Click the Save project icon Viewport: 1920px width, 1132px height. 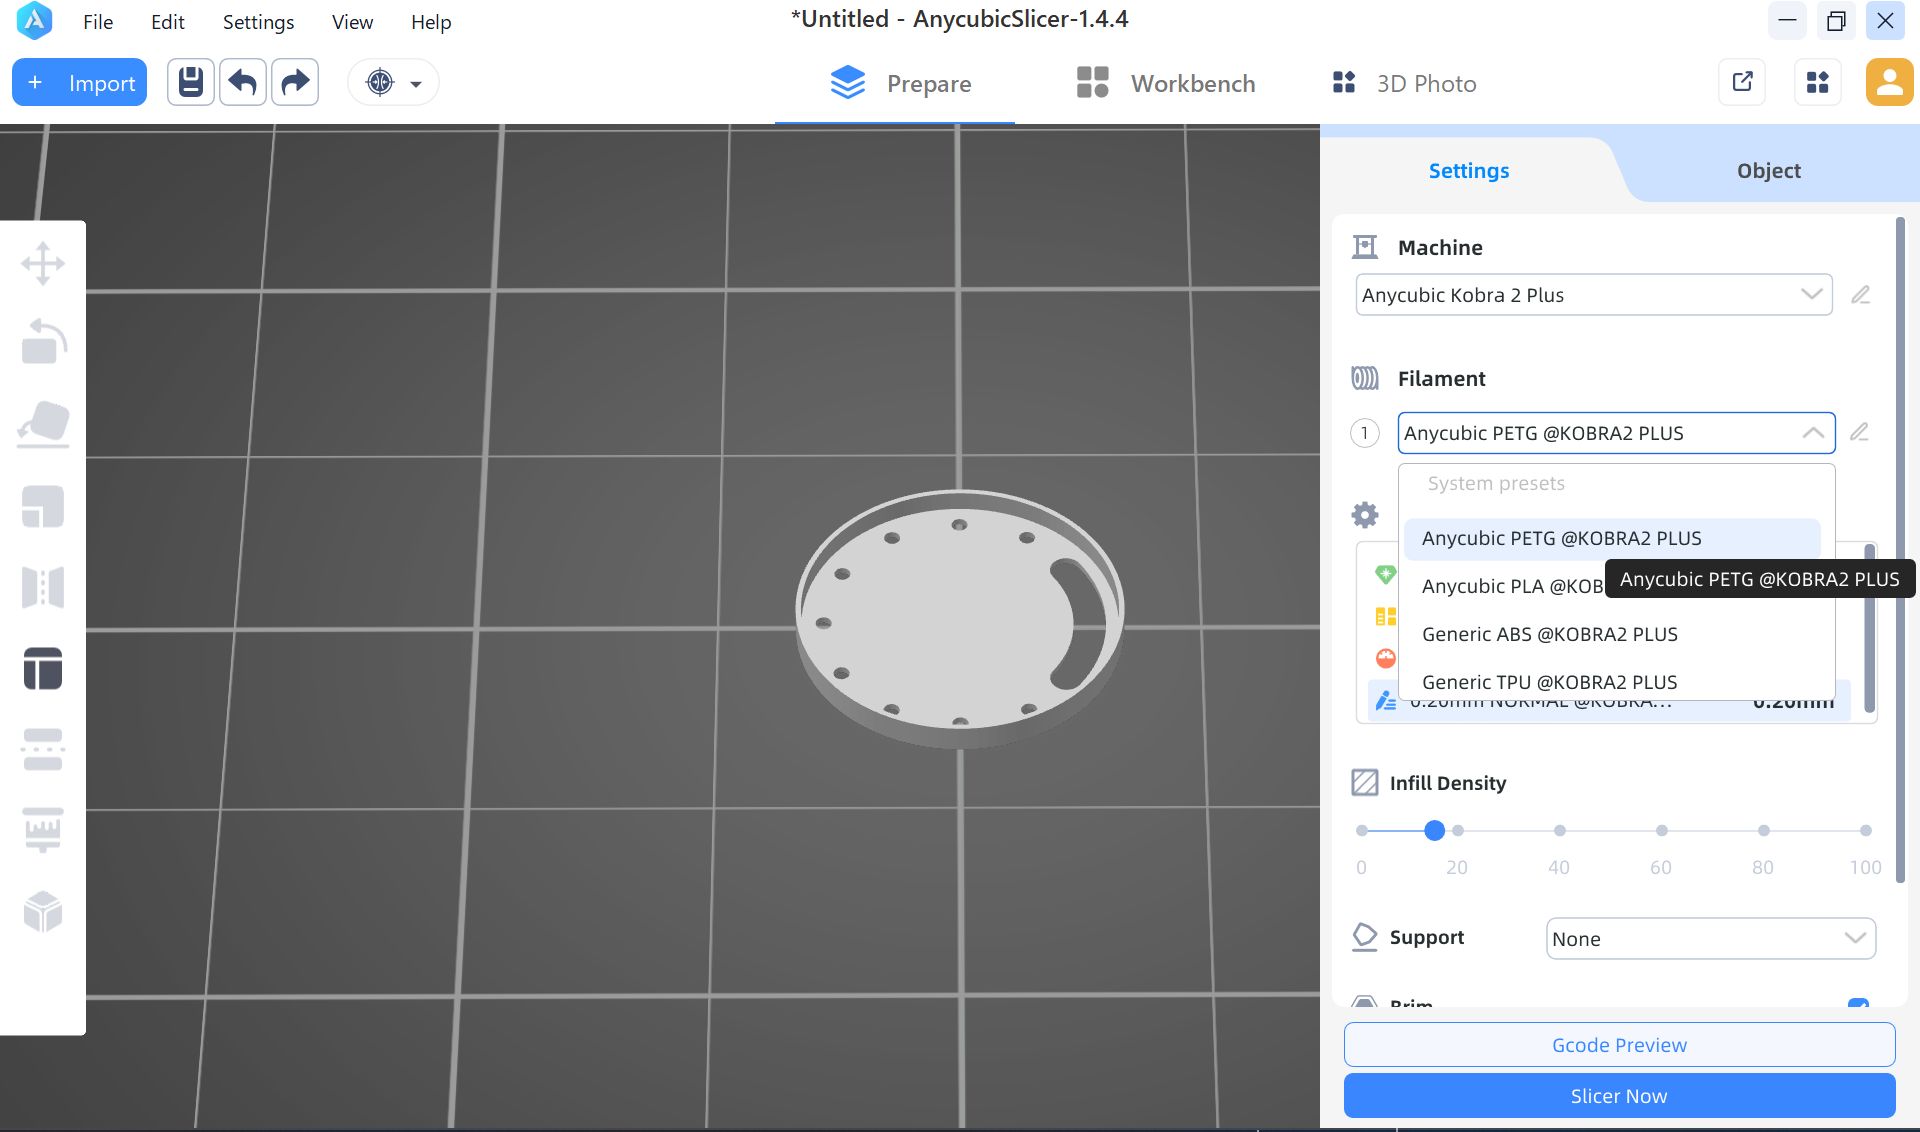point(191,82)
